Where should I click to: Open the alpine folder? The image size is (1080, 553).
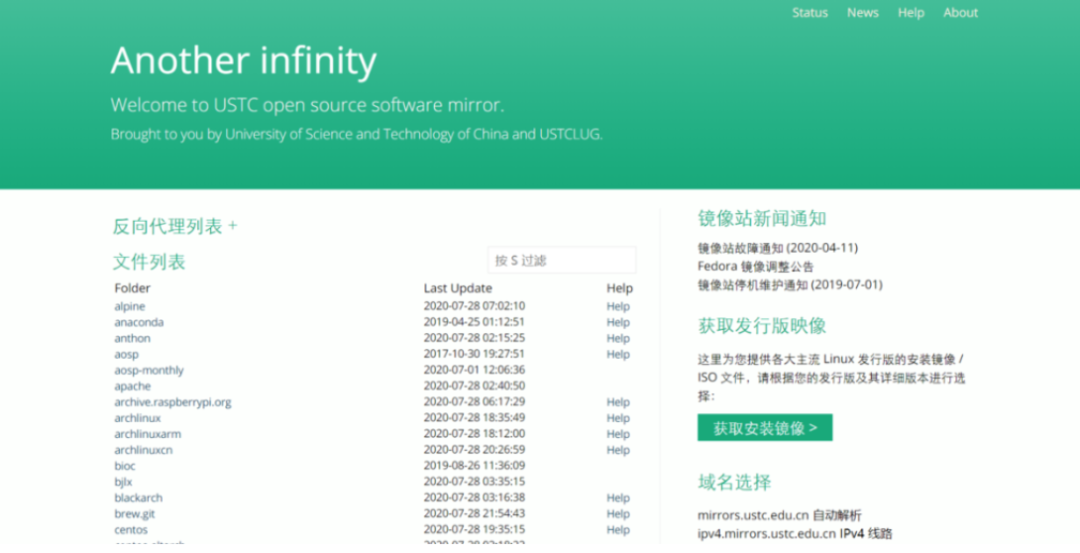(x=129, y=306)
